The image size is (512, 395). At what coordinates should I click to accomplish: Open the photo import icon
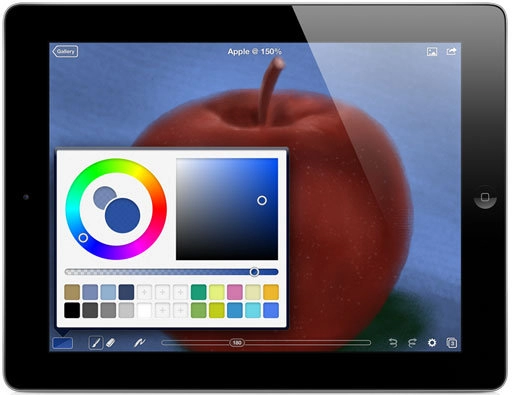point(432,52)
